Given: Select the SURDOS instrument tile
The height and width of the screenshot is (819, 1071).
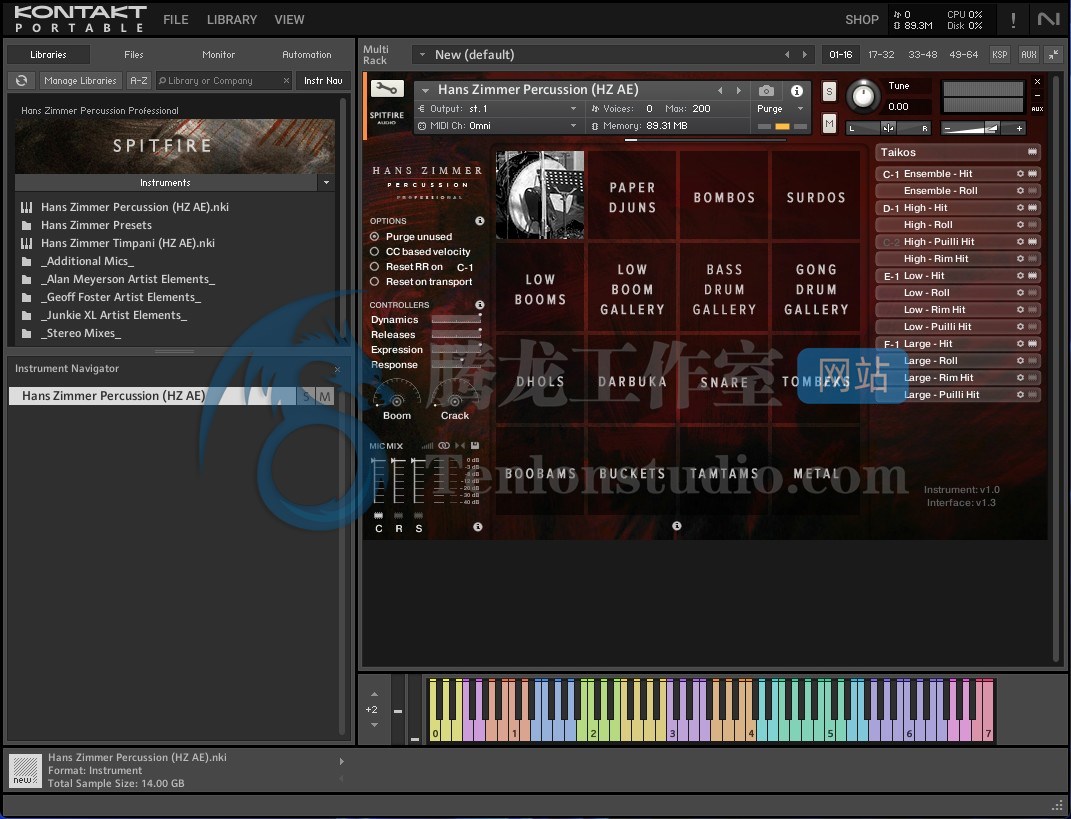Looking at the screenshot, I should click(816, 197).
